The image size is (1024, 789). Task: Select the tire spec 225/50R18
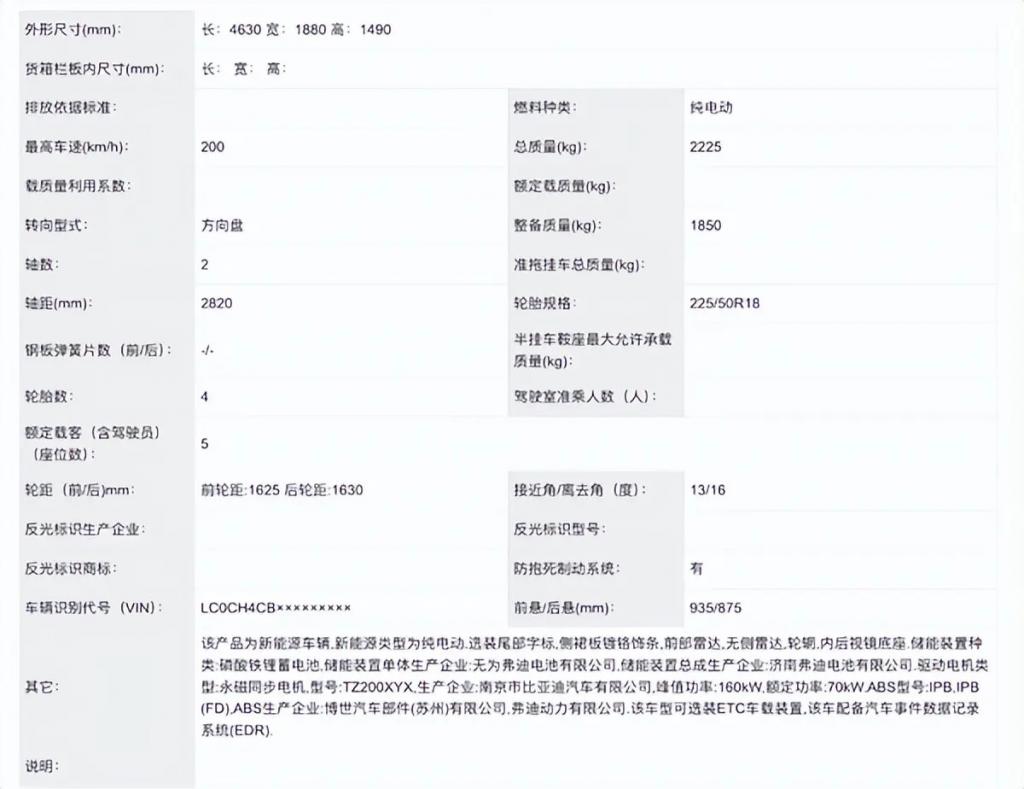coord(724,303)
